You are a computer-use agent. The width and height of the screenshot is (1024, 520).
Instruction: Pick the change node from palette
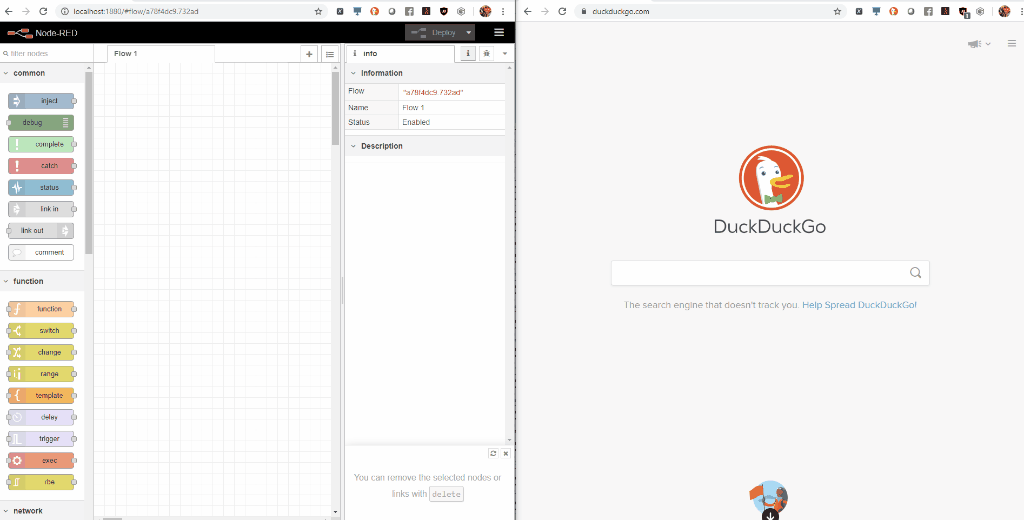[41, 352]
